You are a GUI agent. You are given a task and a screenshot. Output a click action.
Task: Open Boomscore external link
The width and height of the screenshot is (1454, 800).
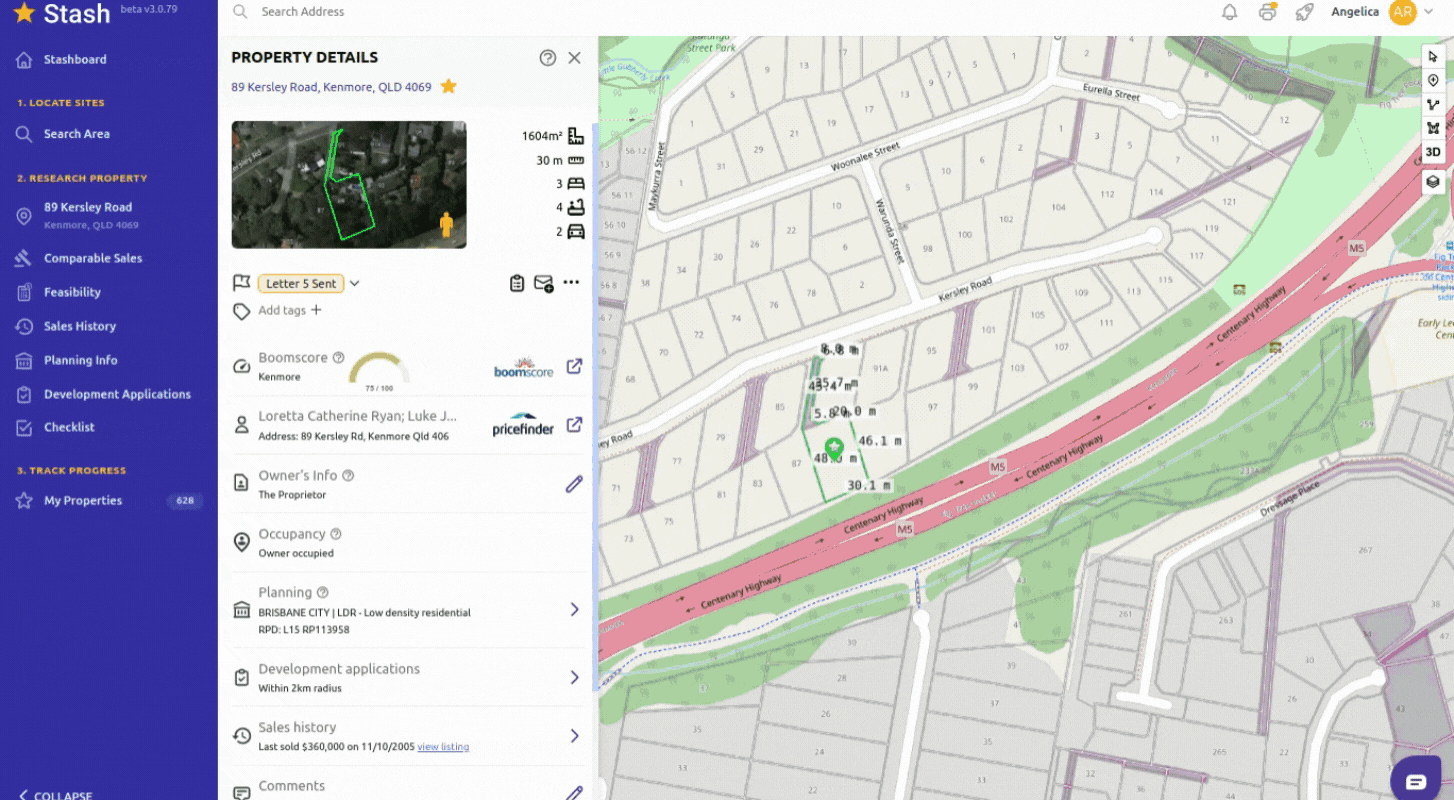[574, 366]
